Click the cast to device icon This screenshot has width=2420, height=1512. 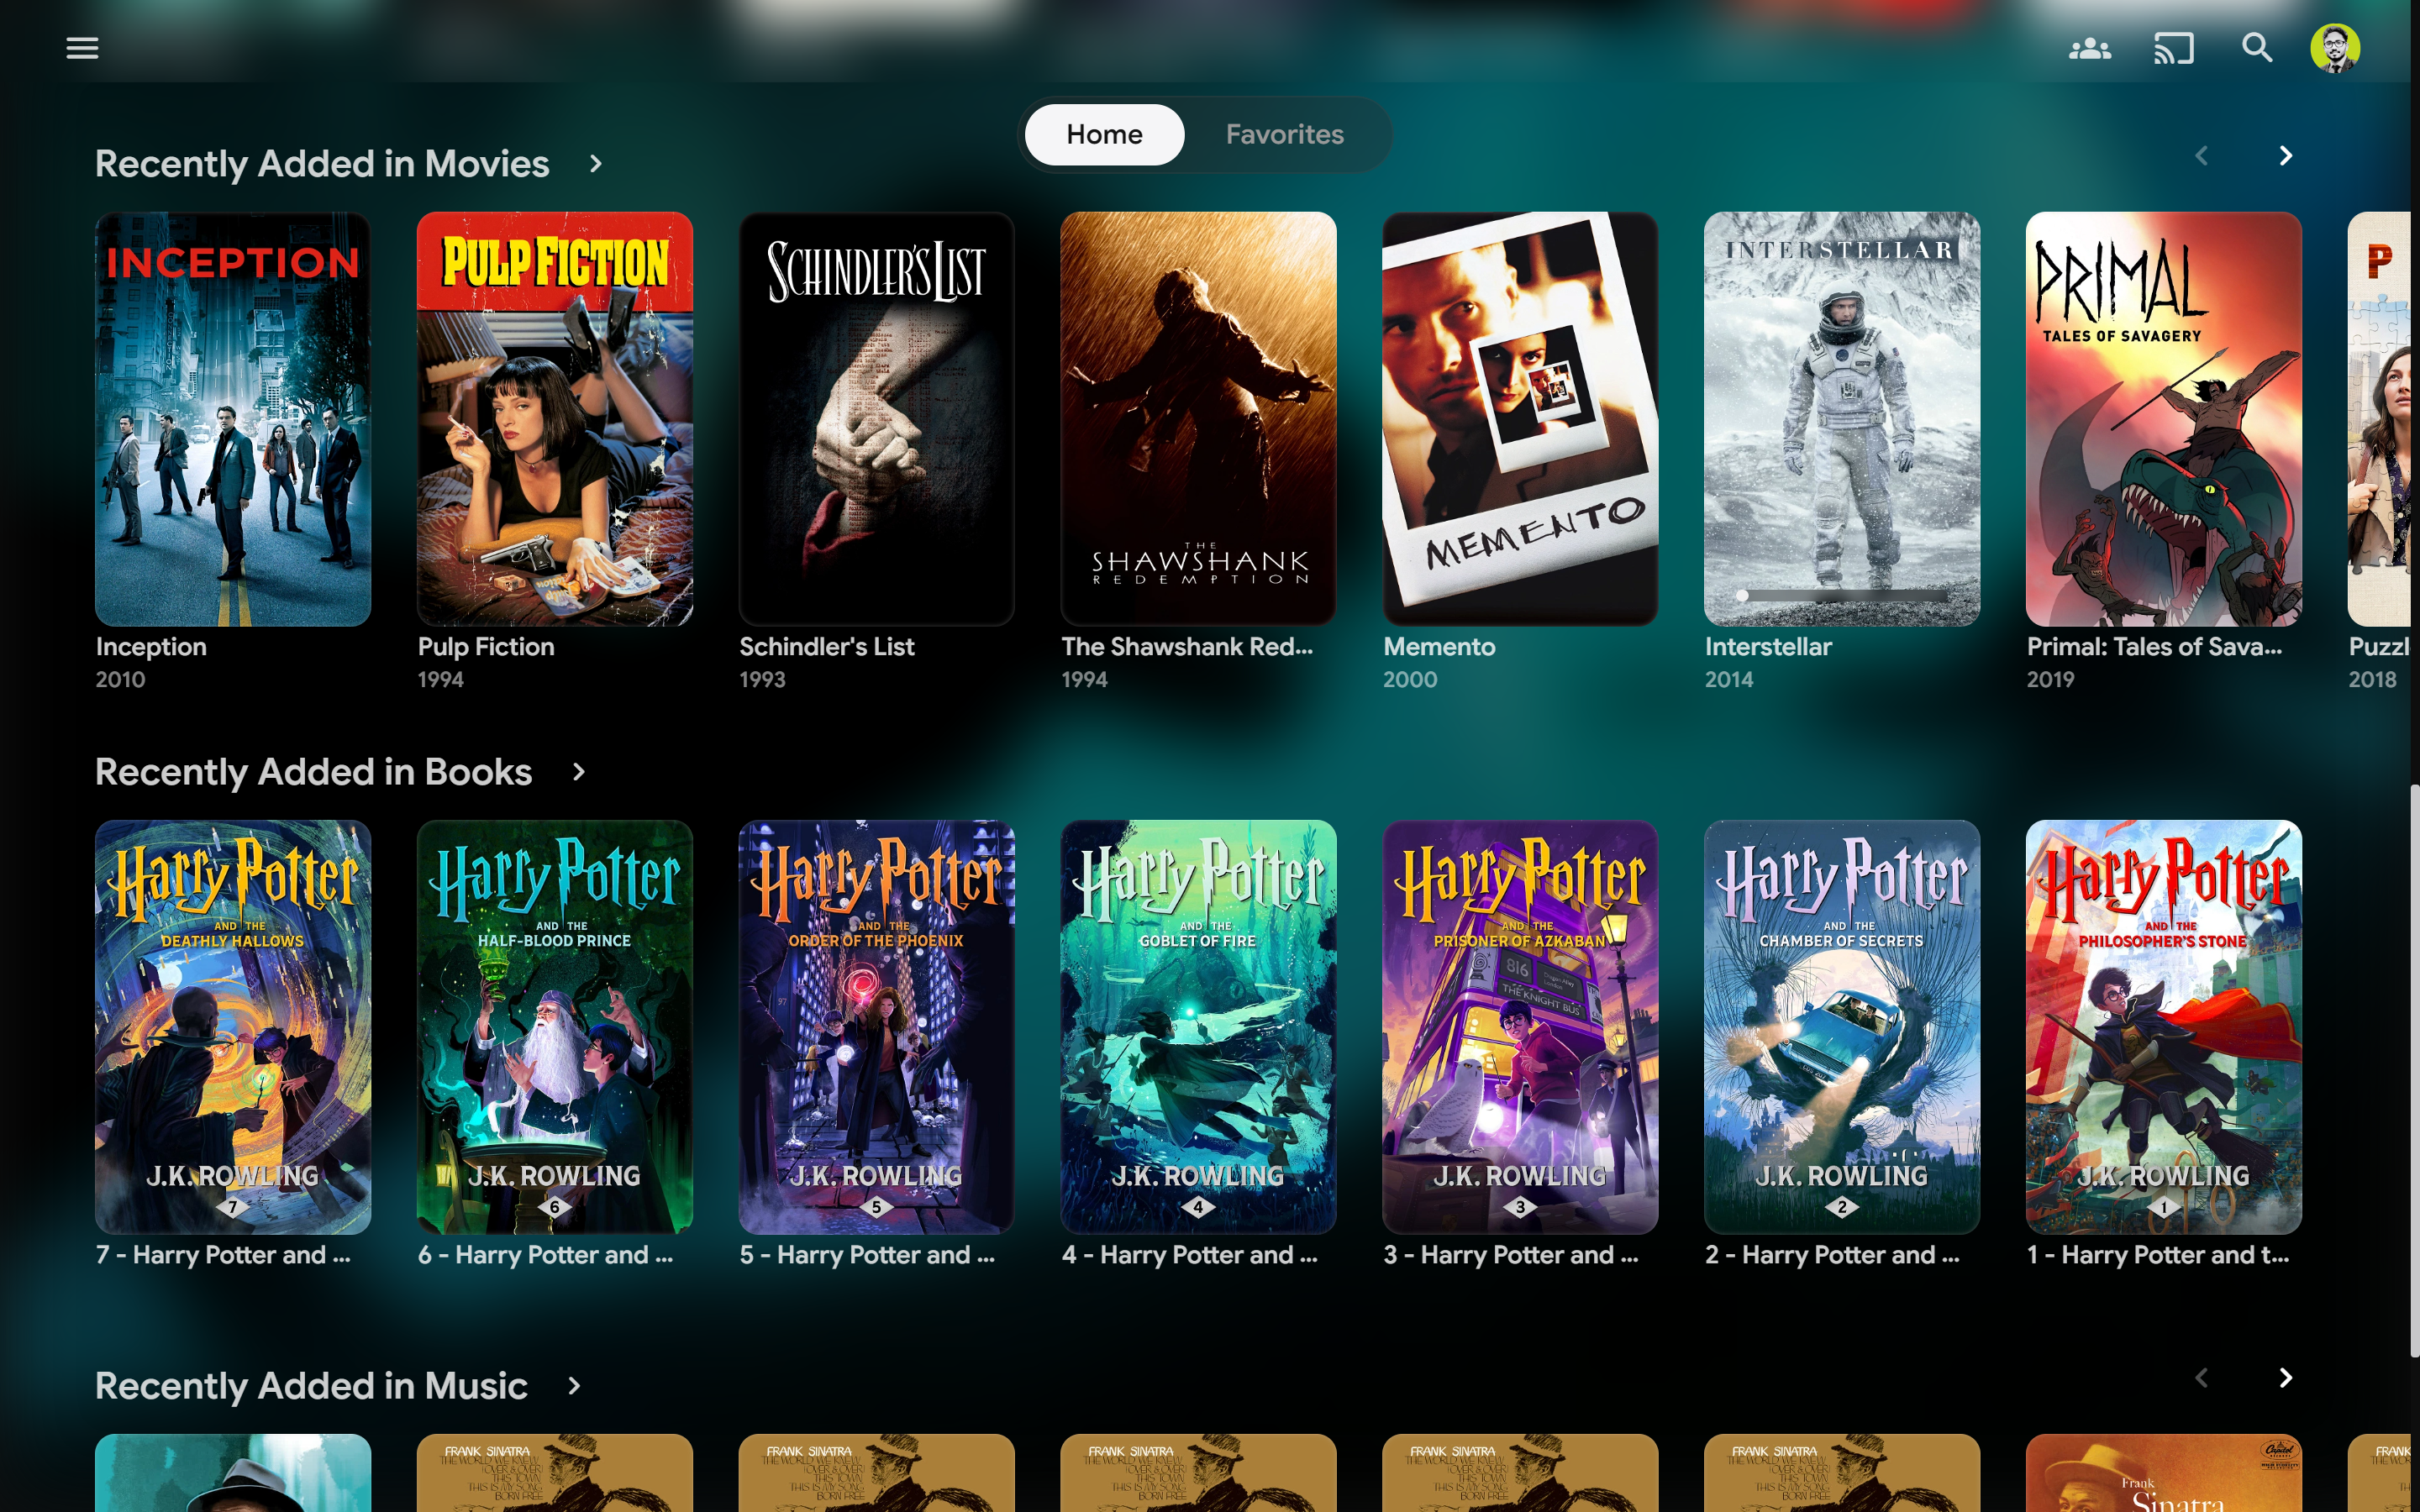(x=2173, y=48)
